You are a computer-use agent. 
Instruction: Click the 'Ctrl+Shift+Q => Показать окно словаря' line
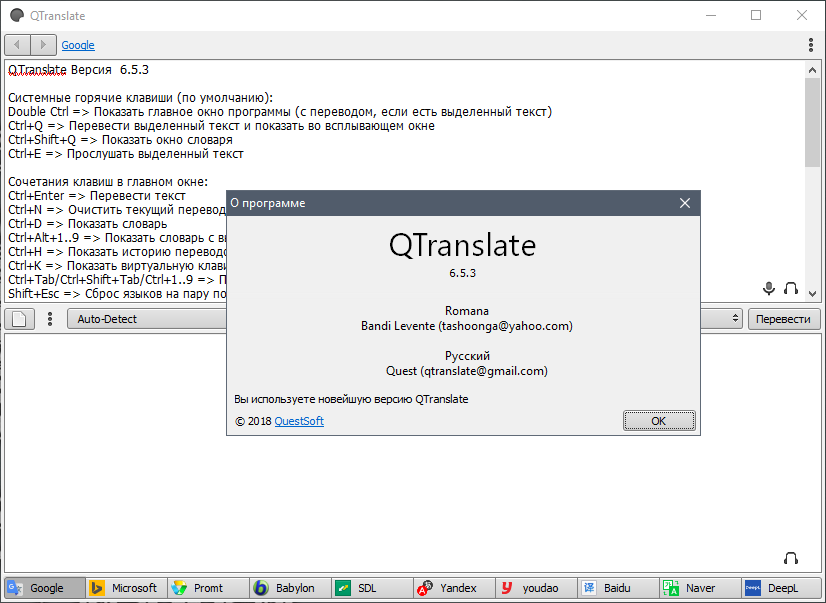tap(120, 140)
